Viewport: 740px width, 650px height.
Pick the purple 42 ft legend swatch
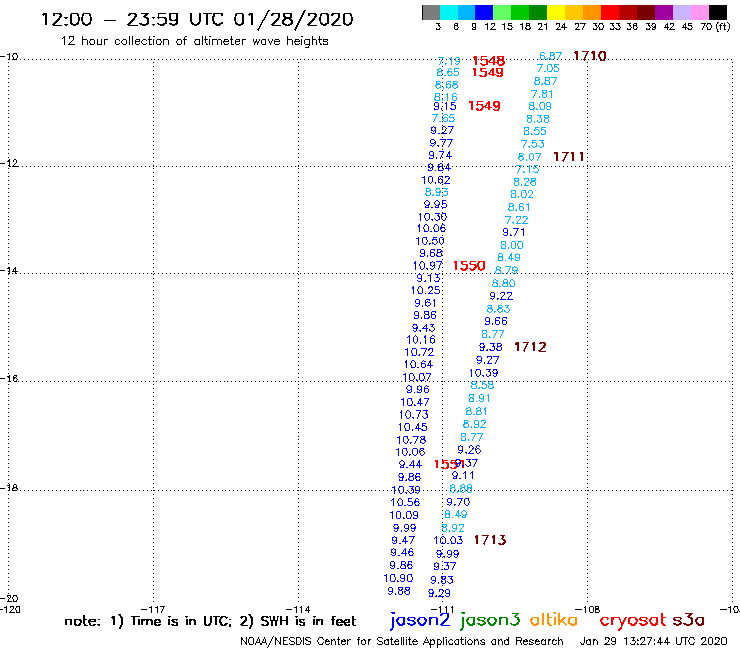(663, 12)
